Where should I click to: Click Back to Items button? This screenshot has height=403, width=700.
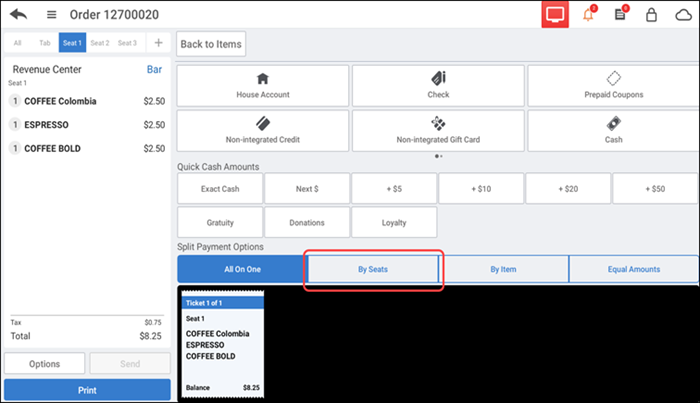(x=211, y=44)
